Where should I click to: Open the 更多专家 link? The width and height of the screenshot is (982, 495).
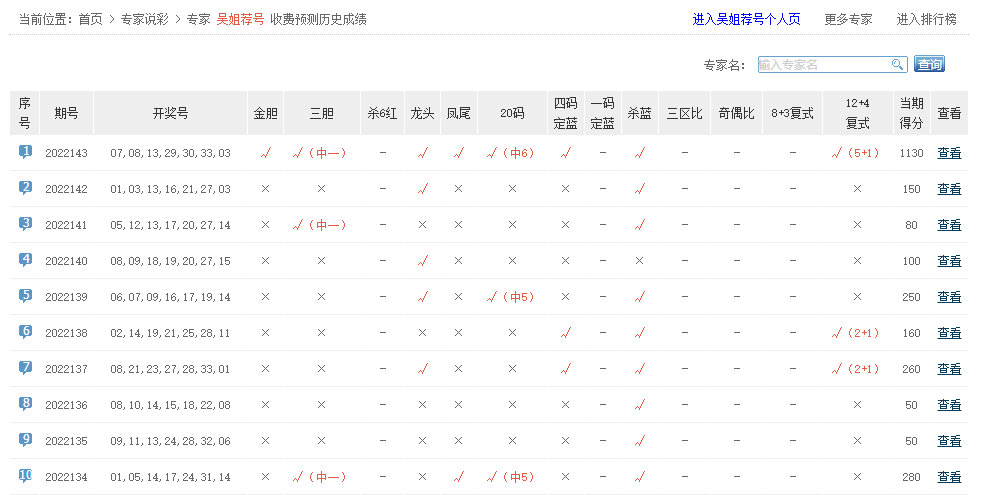tap(848, 19)
